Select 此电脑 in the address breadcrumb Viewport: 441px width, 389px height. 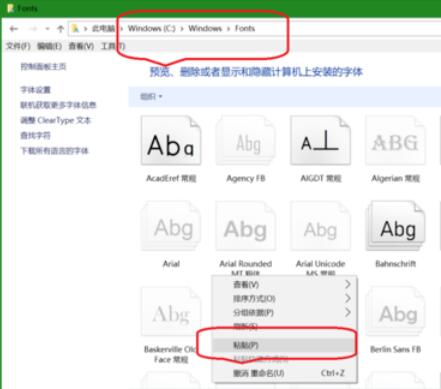click(103, 29)
